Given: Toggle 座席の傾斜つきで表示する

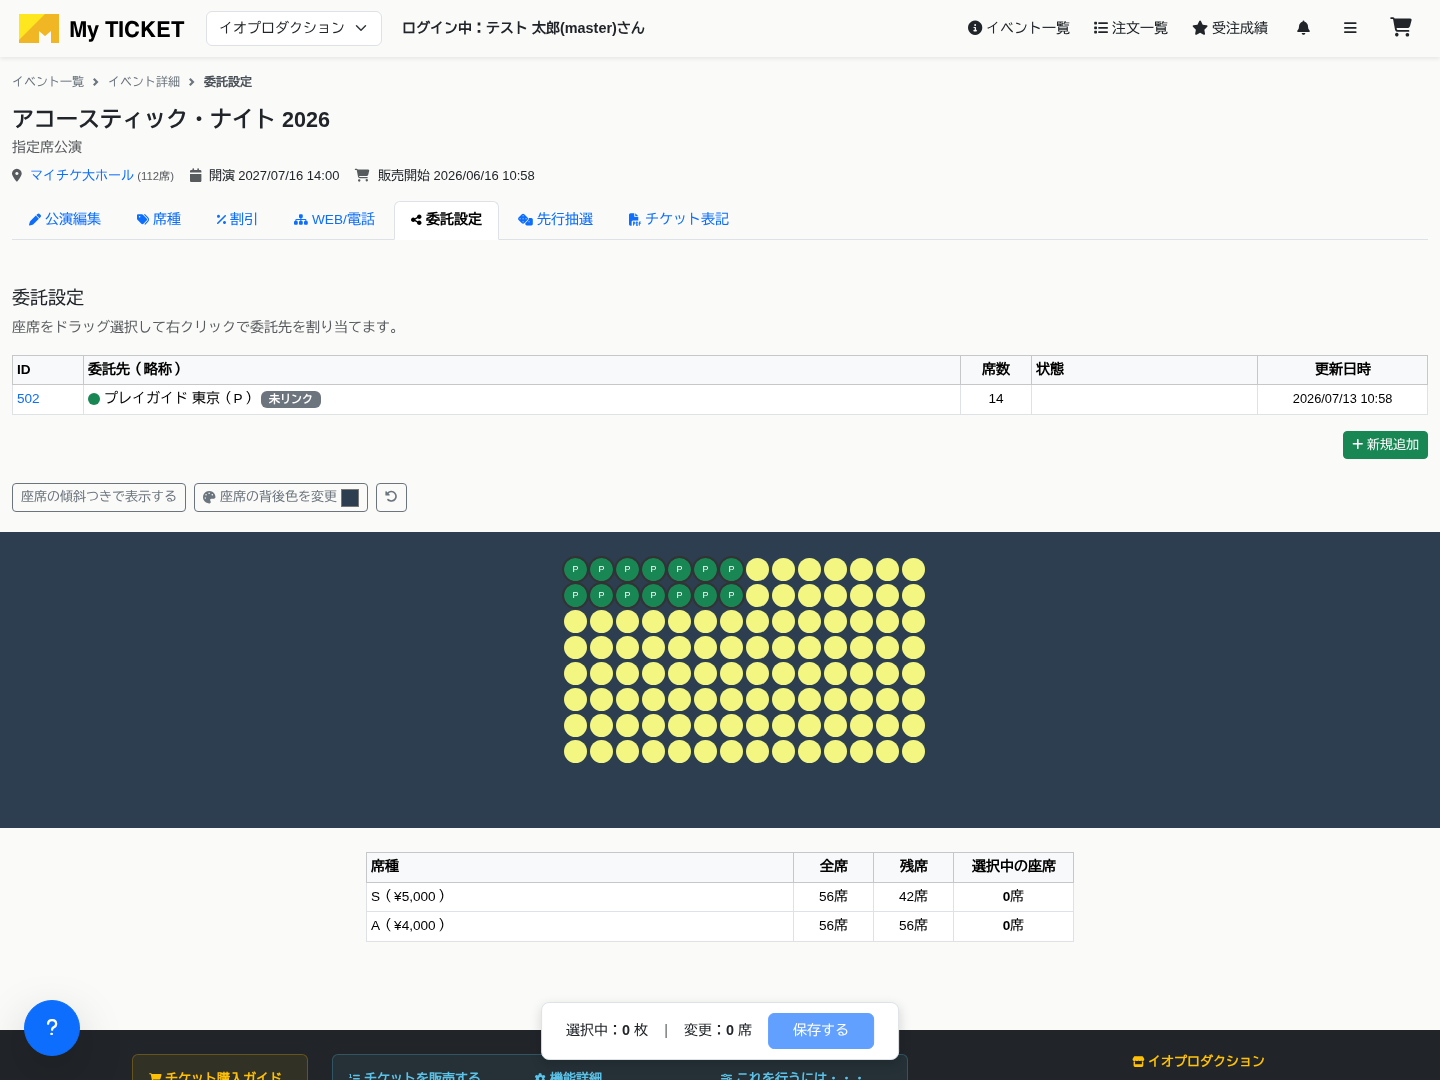Looking at the screenshot, I should (99, 497).
